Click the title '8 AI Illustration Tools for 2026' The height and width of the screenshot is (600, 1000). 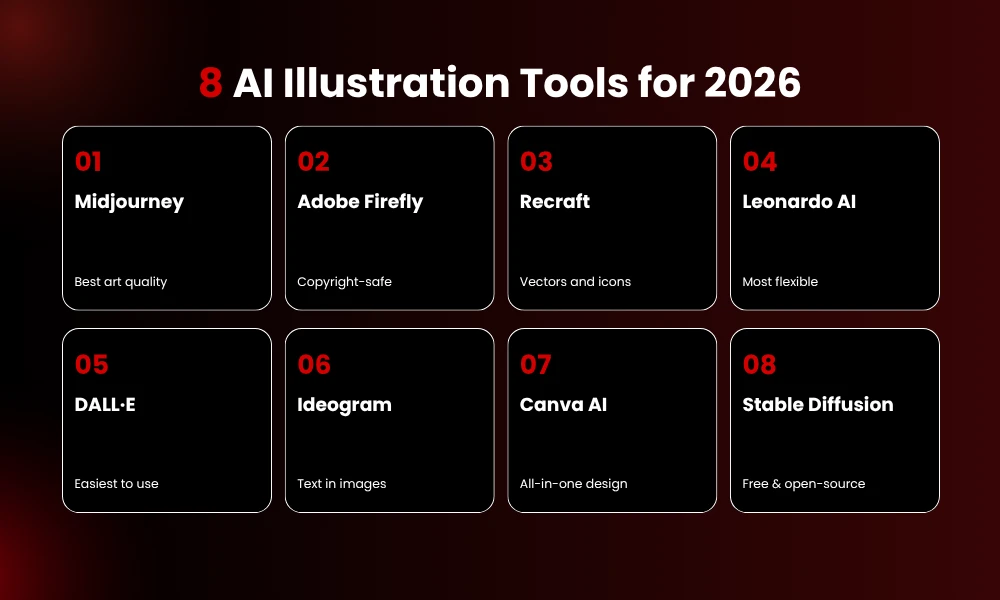click(x=499, y=83)
